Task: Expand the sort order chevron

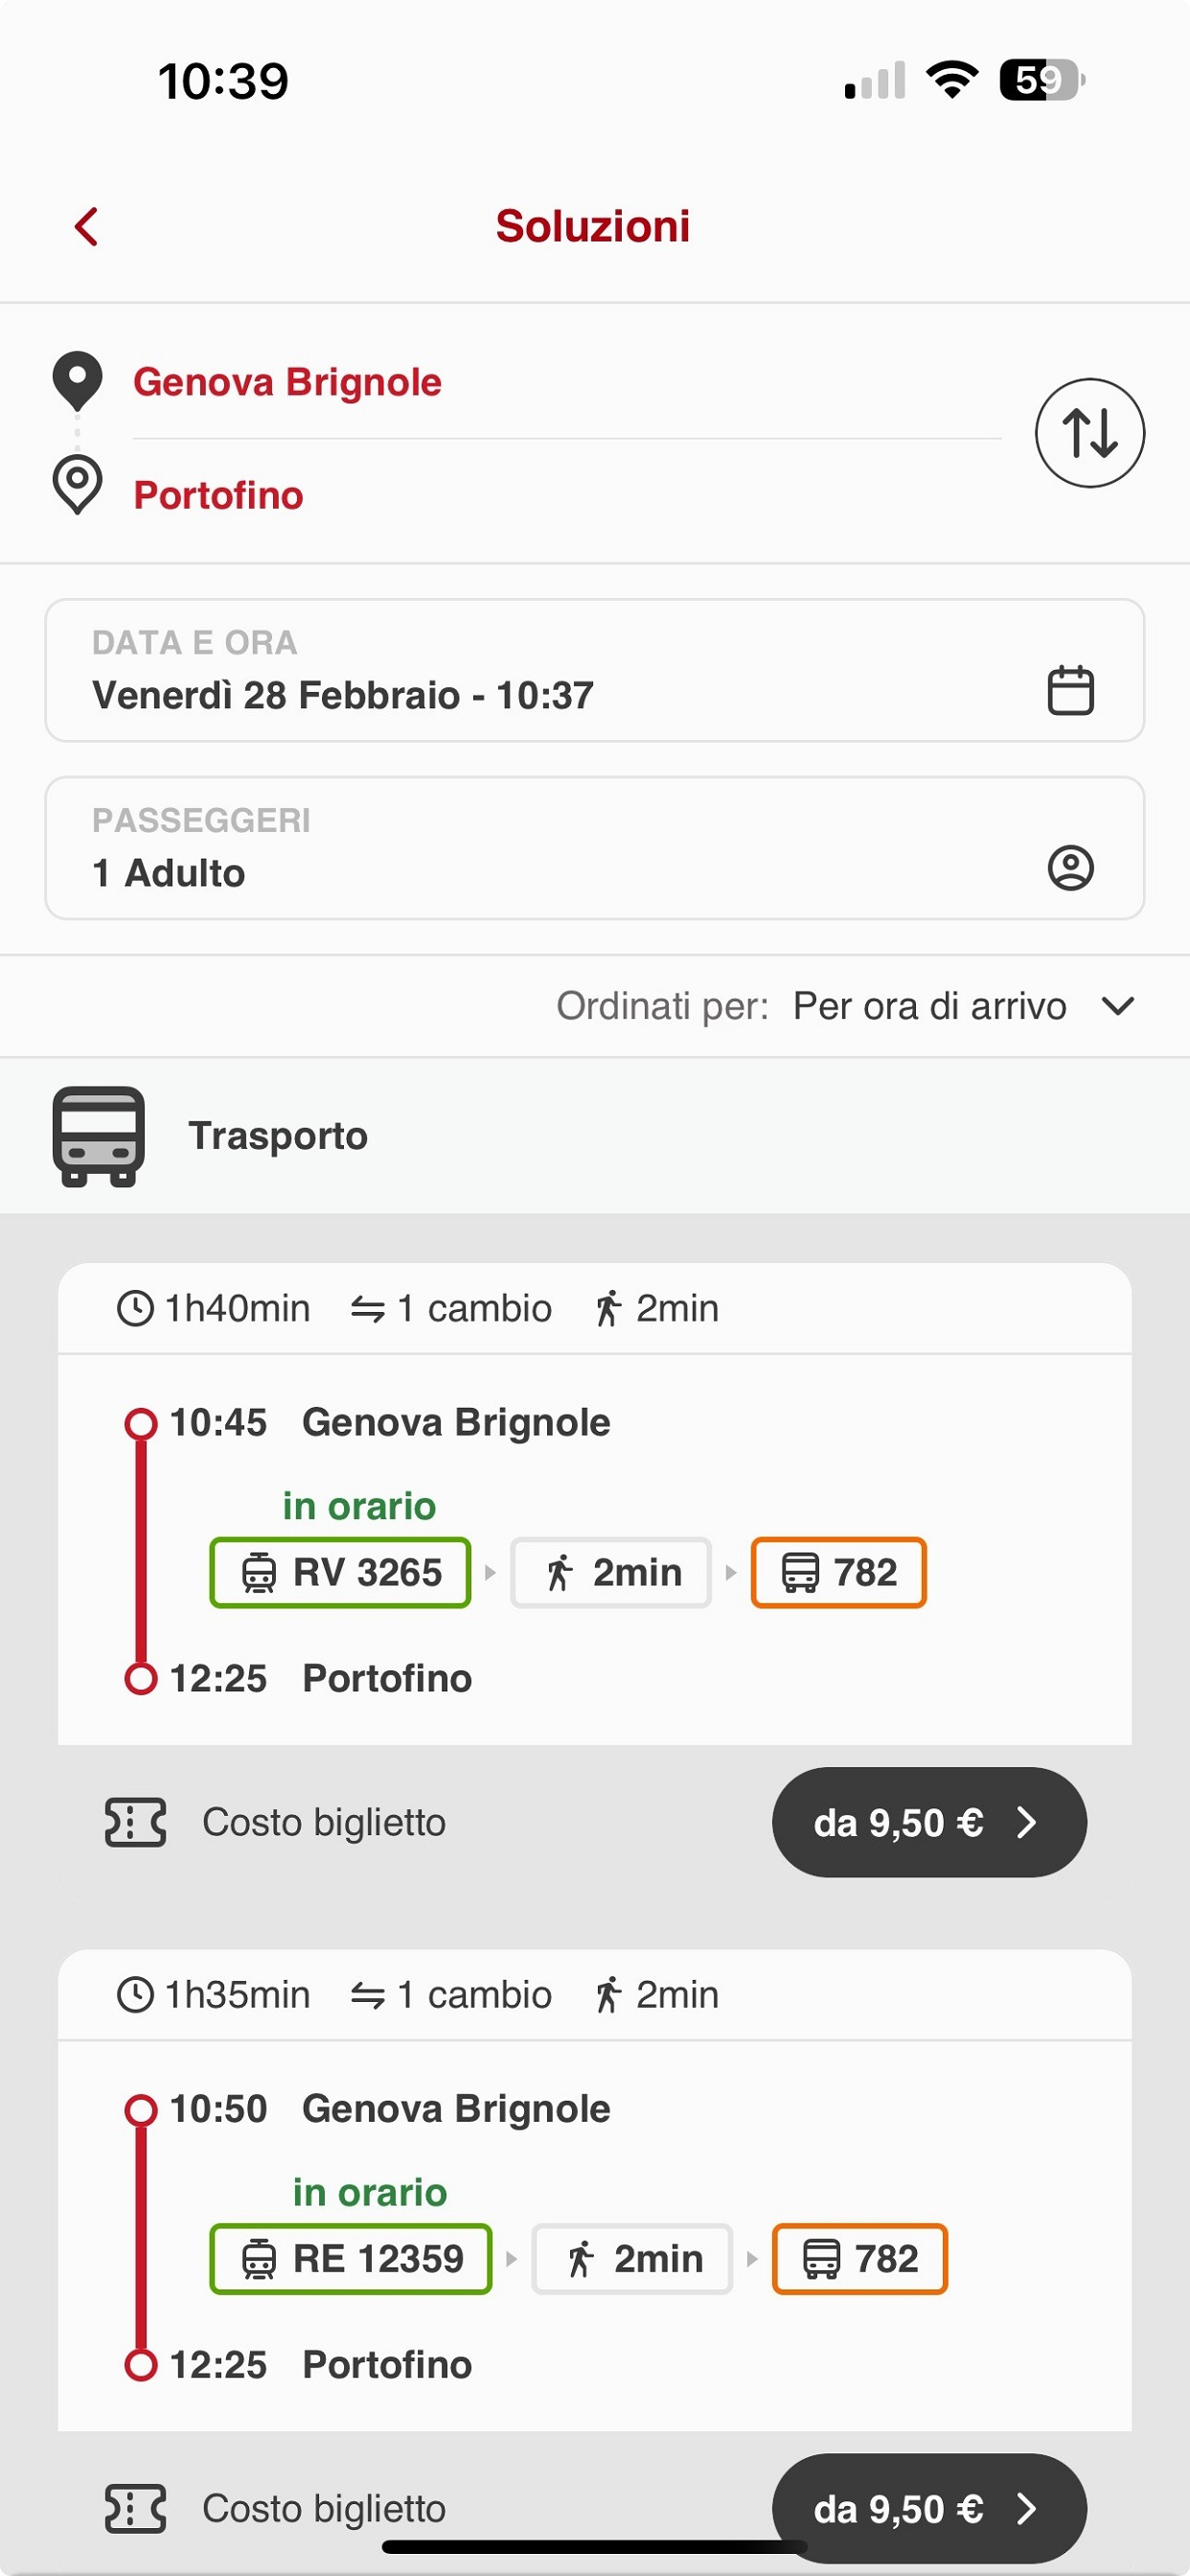Action: pos(1117,1006)
